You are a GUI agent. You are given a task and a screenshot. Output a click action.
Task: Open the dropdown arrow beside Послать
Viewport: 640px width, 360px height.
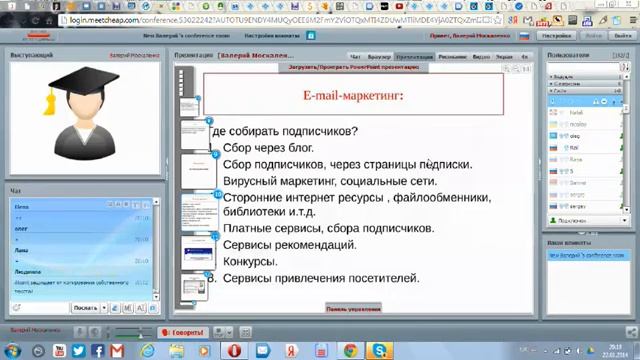point(104,308)
